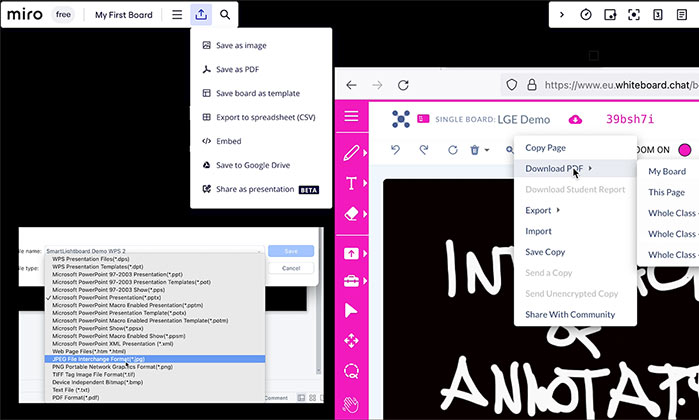This screenshot has width=699, height=420.
Task: Click the Miro export (upload) icon
Action: (201, 15)
